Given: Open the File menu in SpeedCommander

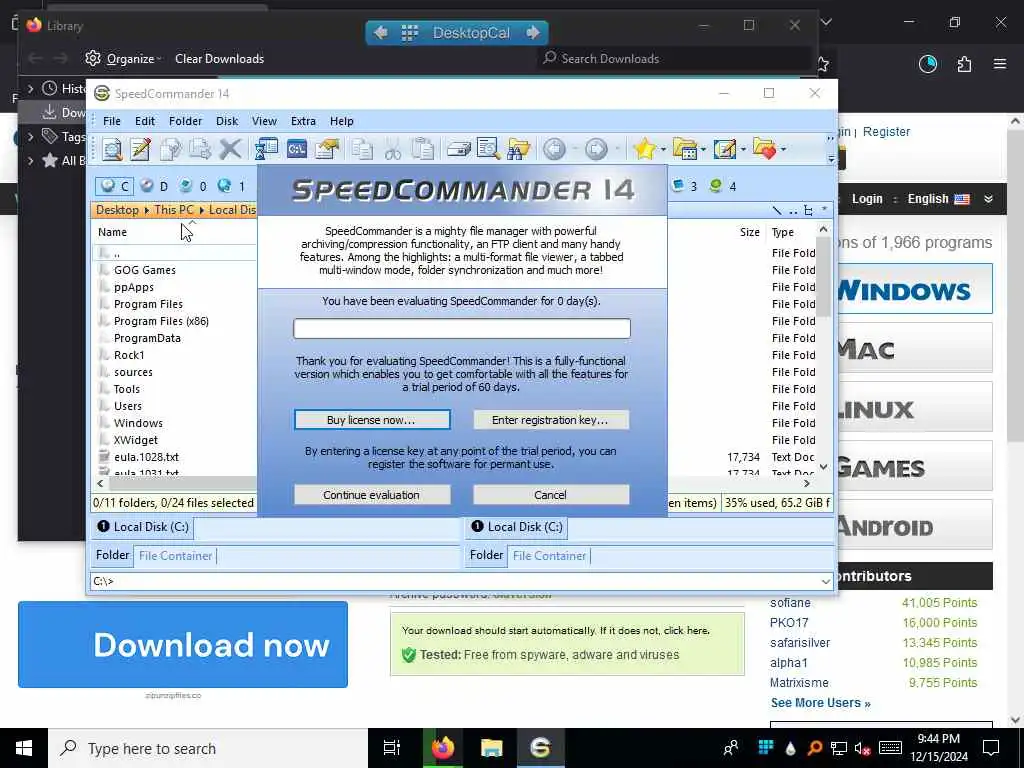Looking at the screenshot, I should pos(112,121).
